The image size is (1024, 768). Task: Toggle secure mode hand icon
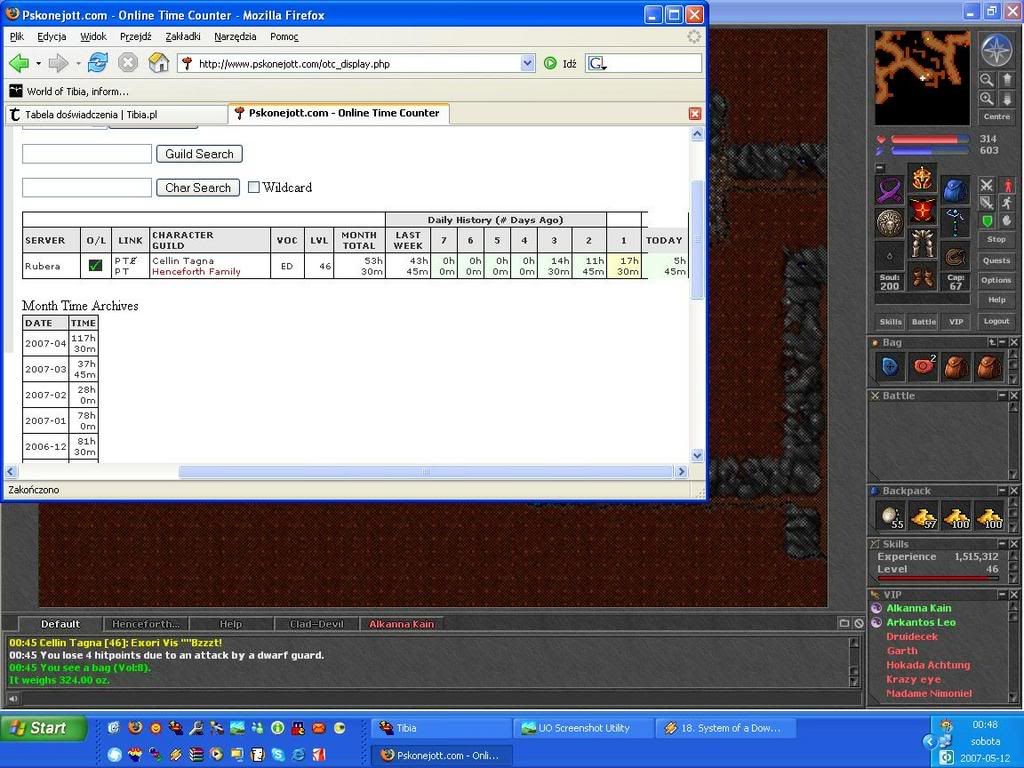1007,221
